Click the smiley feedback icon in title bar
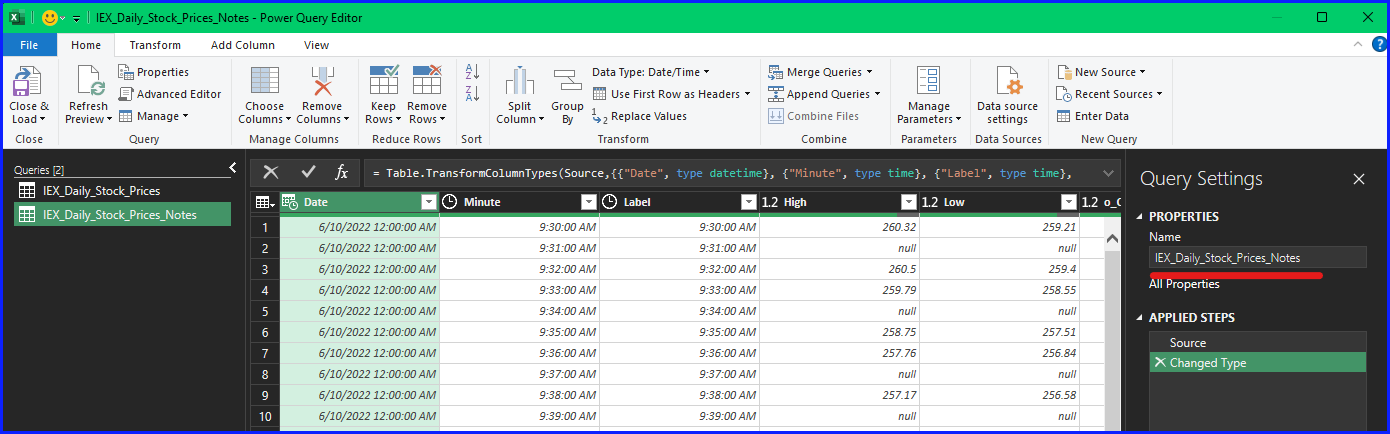 [x=48, y=17]
